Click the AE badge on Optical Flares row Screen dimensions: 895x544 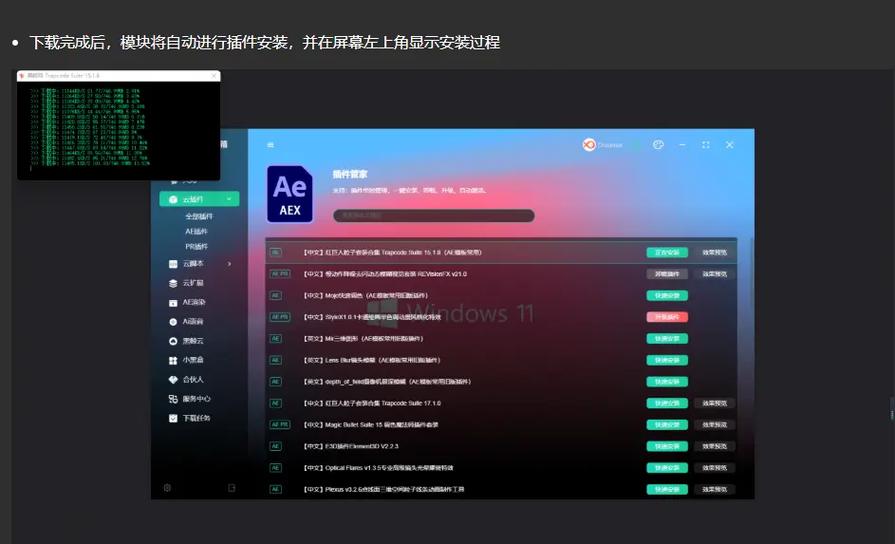[276, 468]
